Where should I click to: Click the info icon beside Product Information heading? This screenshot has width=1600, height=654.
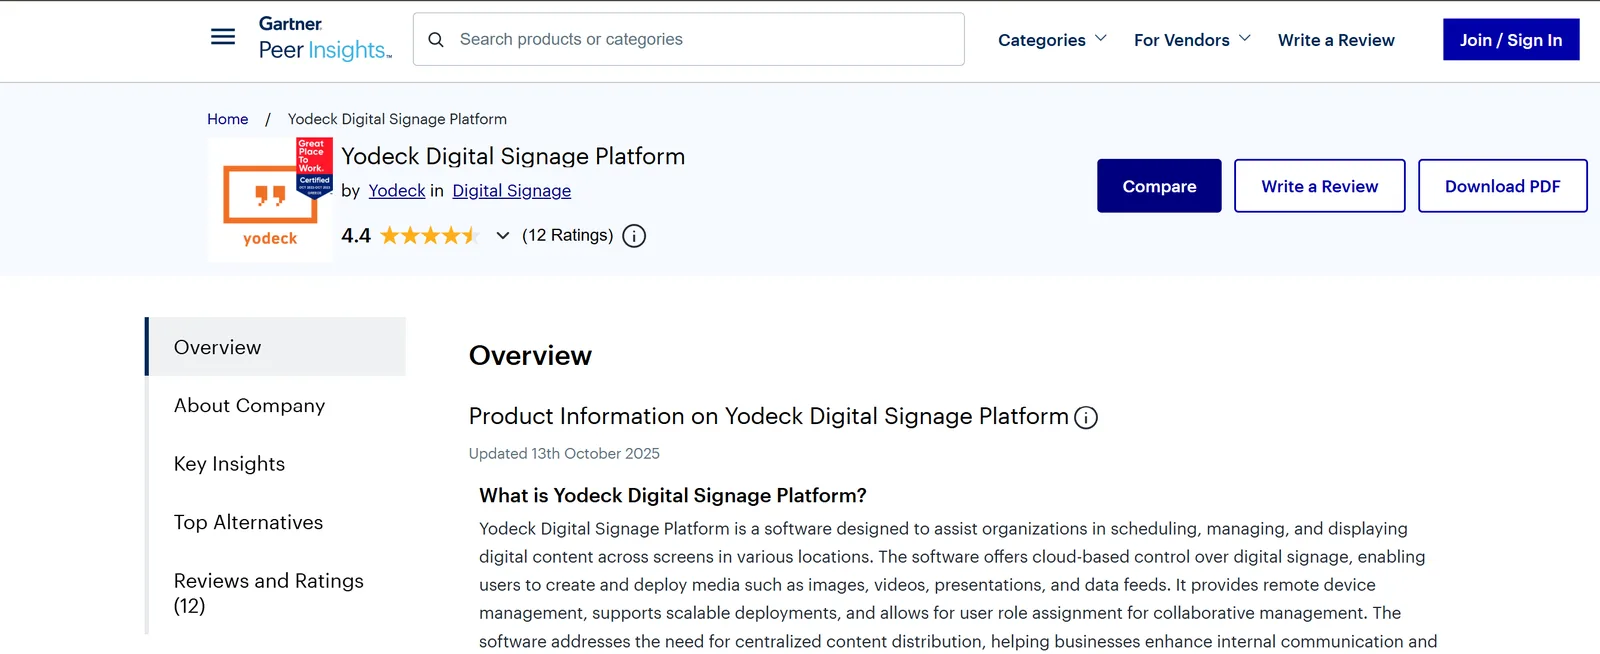[1086, 418]
